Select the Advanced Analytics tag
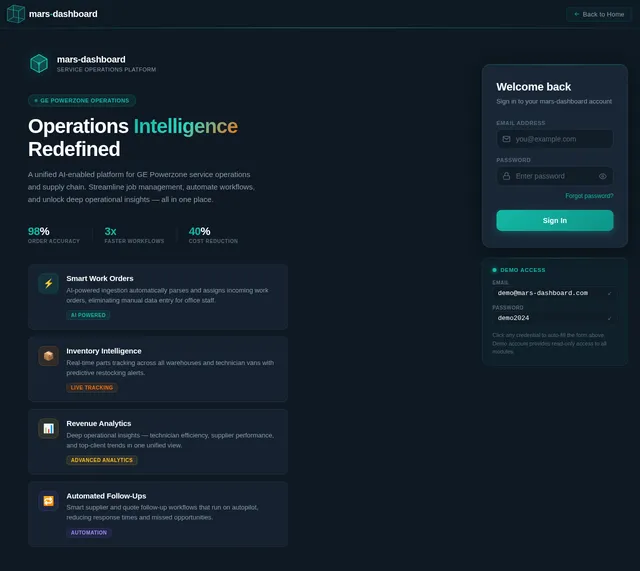This screenshot has width=640, height=571. pos(102,460)
